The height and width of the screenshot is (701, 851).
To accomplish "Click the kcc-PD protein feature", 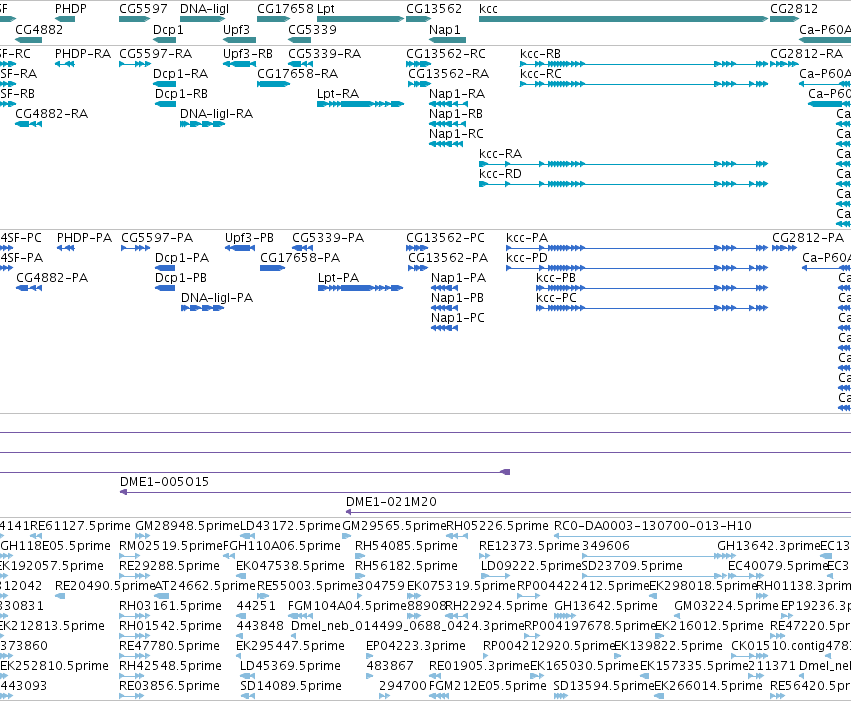I will 637,268.
